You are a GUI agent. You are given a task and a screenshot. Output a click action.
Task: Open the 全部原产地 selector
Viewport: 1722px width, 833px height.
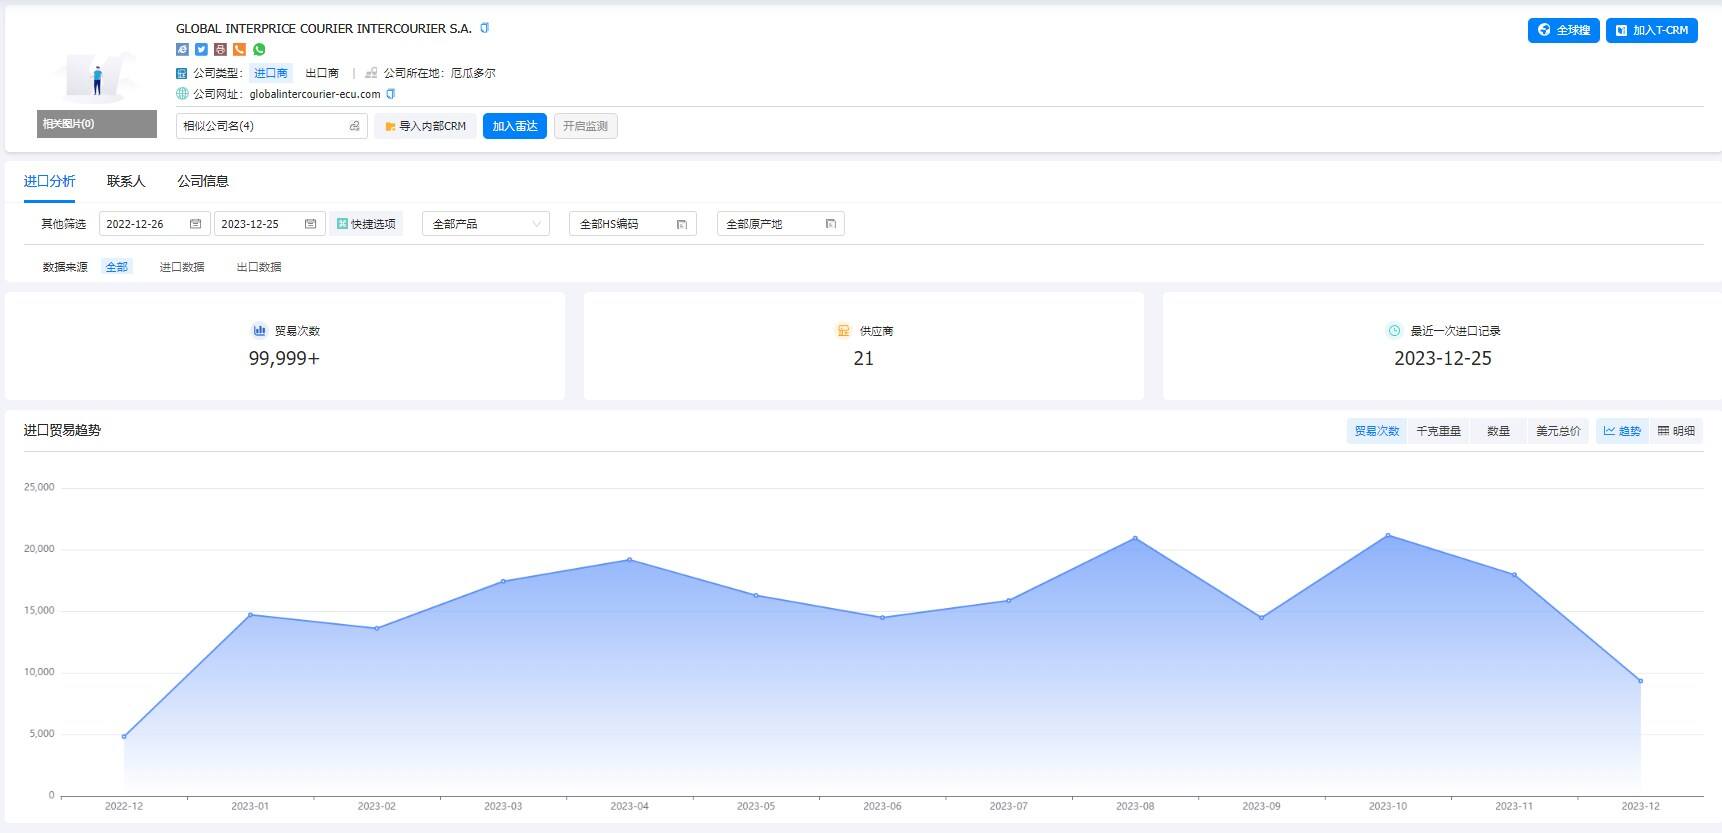(781, 224)
